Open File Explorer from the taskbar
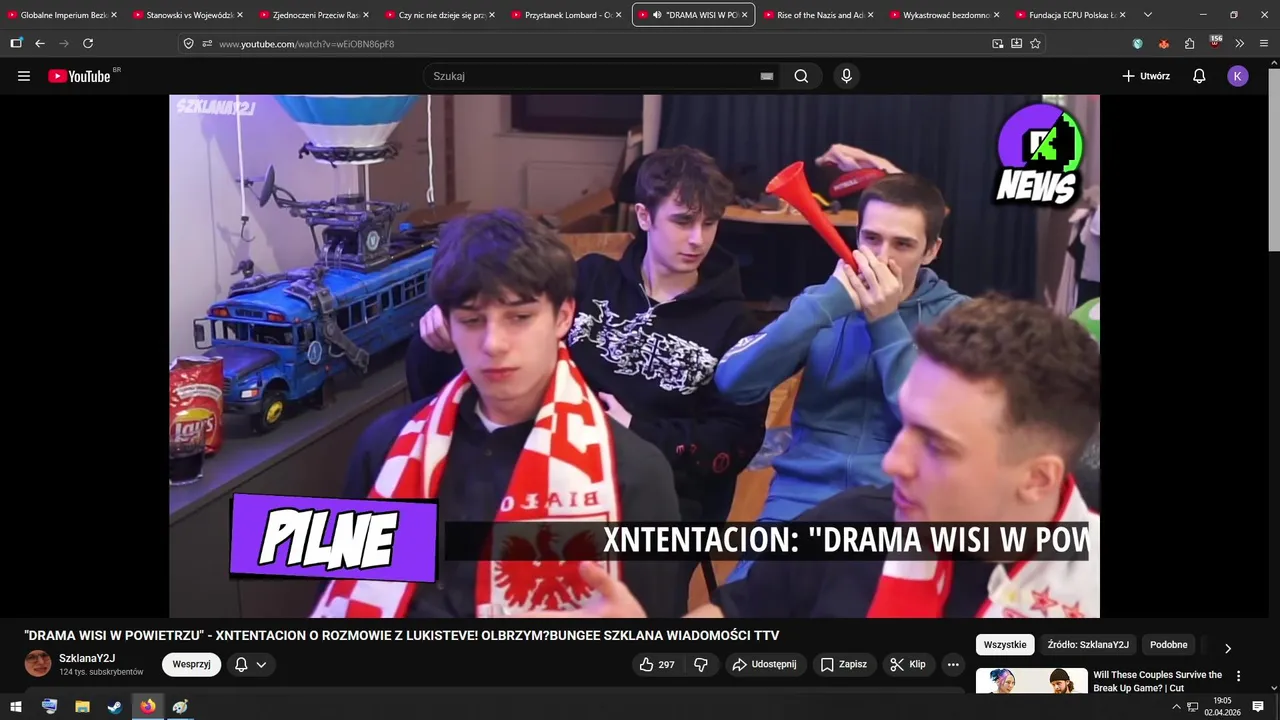Image resolution: width=1280 pixels, height=720 pixels. (x=82, y=706)
